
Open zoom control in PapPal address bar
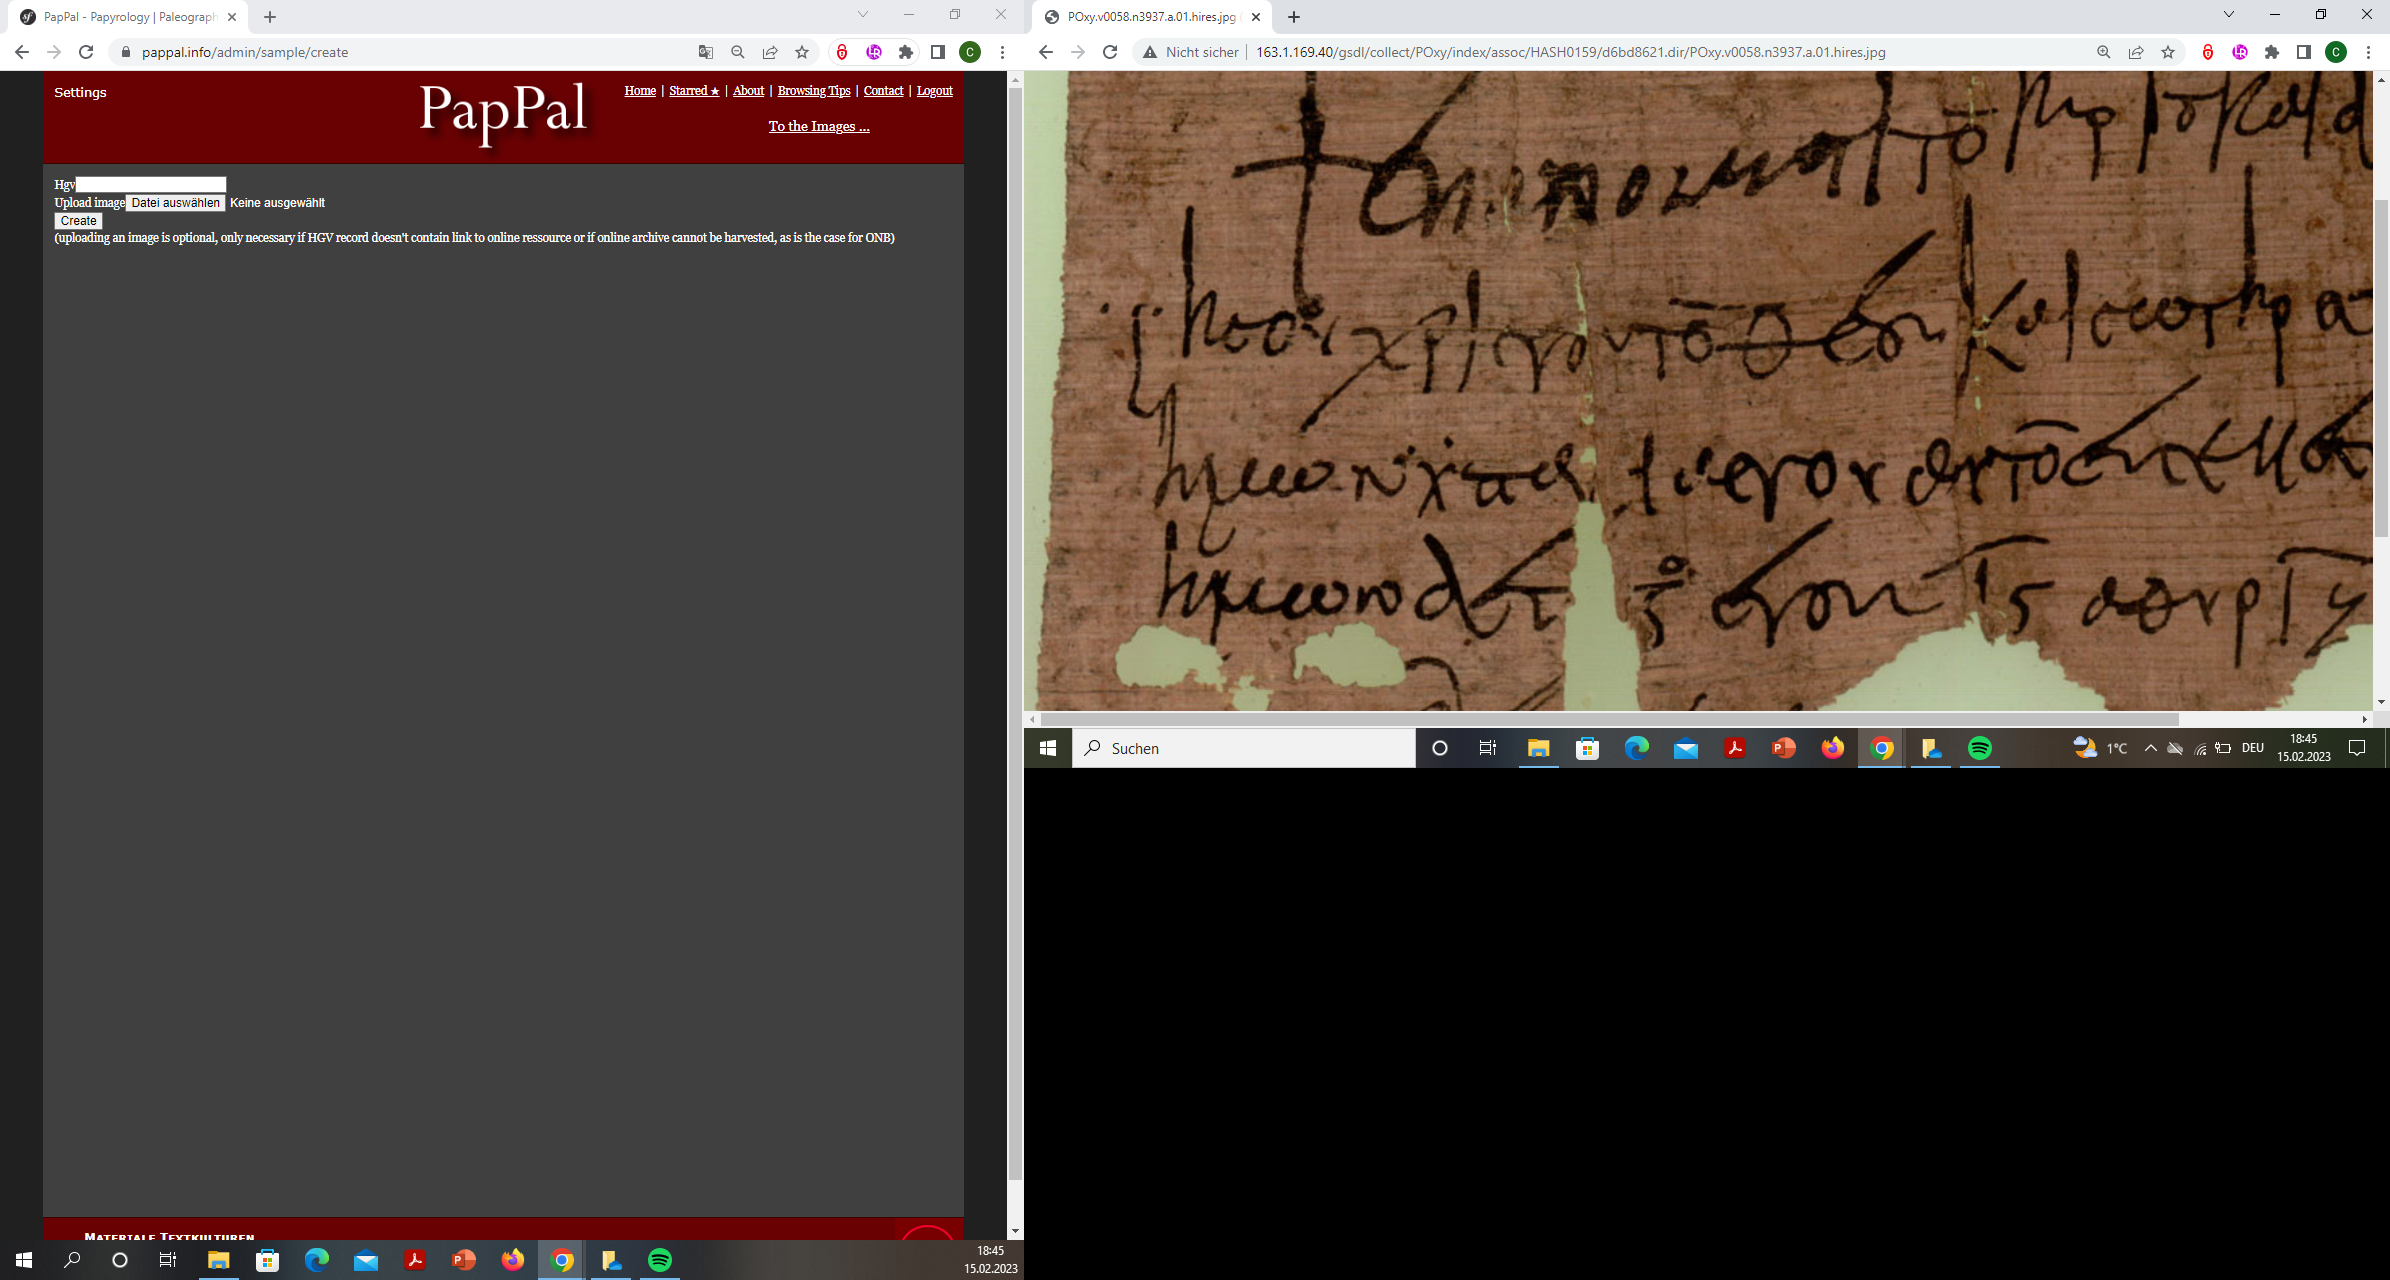coord(738,52)
